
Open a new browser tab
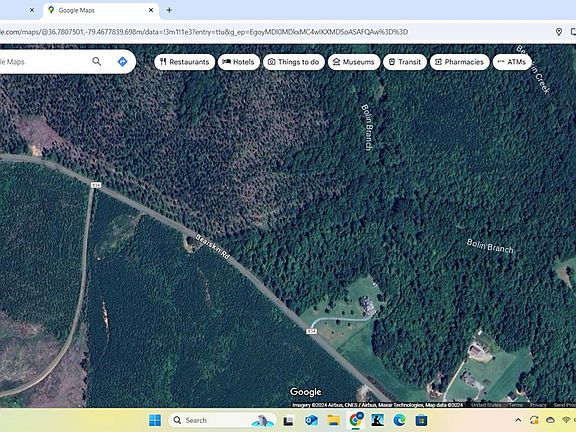click(x=169, y=10)
